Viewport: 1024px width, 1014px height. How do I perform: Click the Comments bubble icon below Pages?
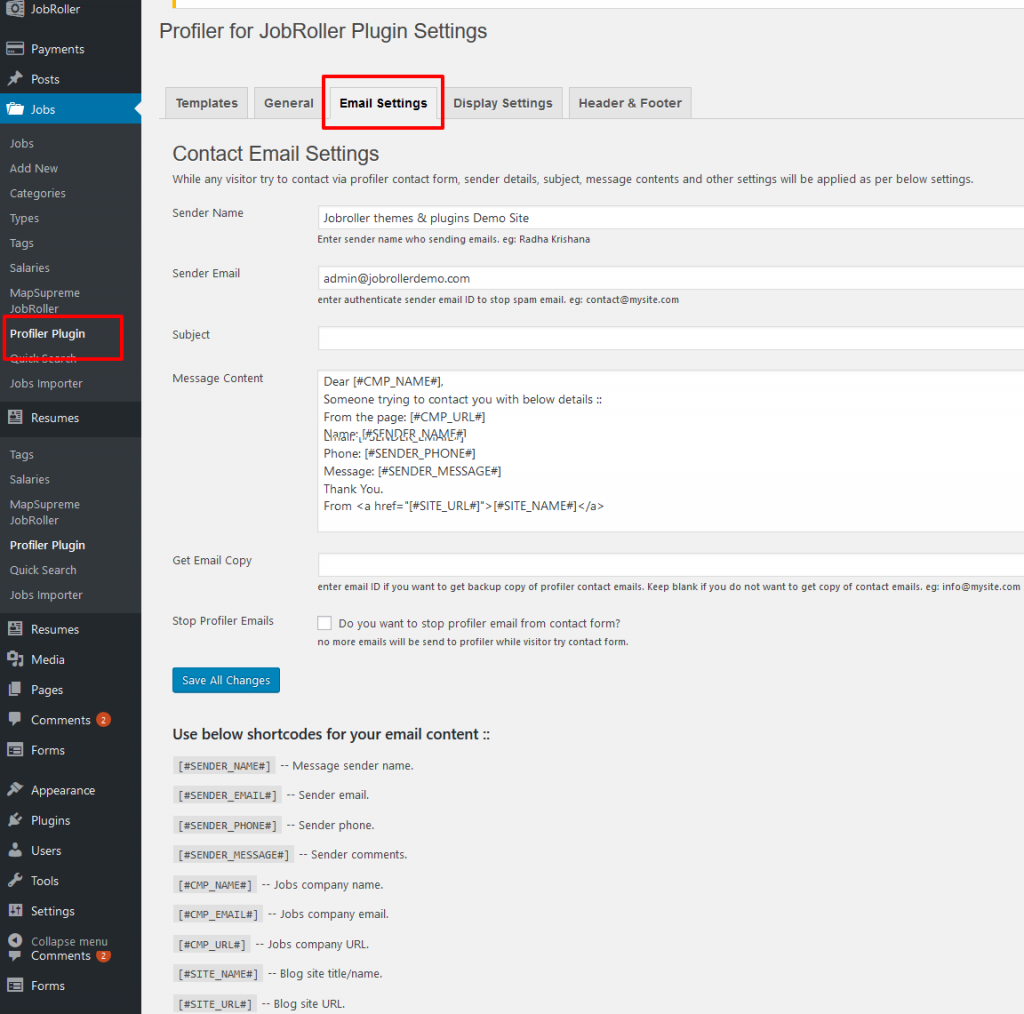click(x=15, y=720)
